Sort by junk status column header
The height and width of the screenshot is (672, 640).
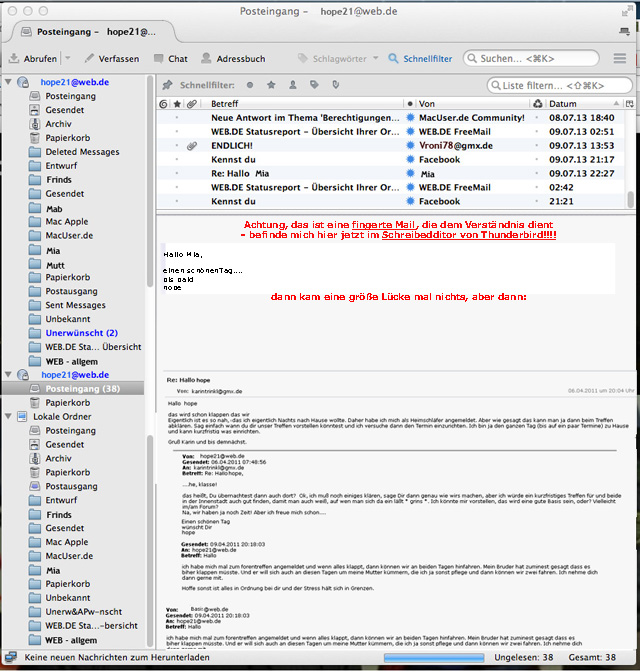coord(537,104)
